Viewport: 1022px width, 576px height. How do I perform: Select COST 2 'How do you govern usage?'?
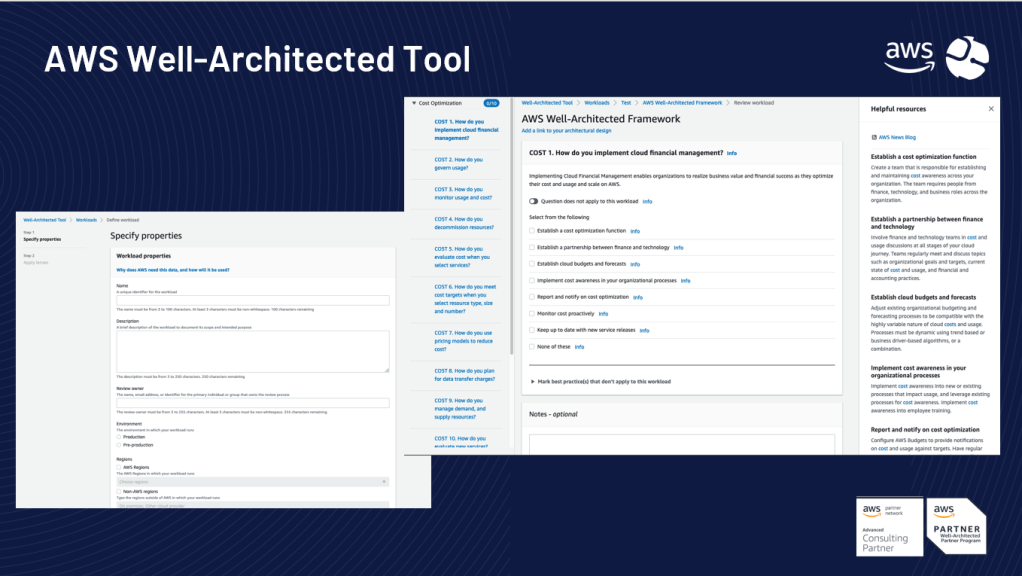[459, 164]
